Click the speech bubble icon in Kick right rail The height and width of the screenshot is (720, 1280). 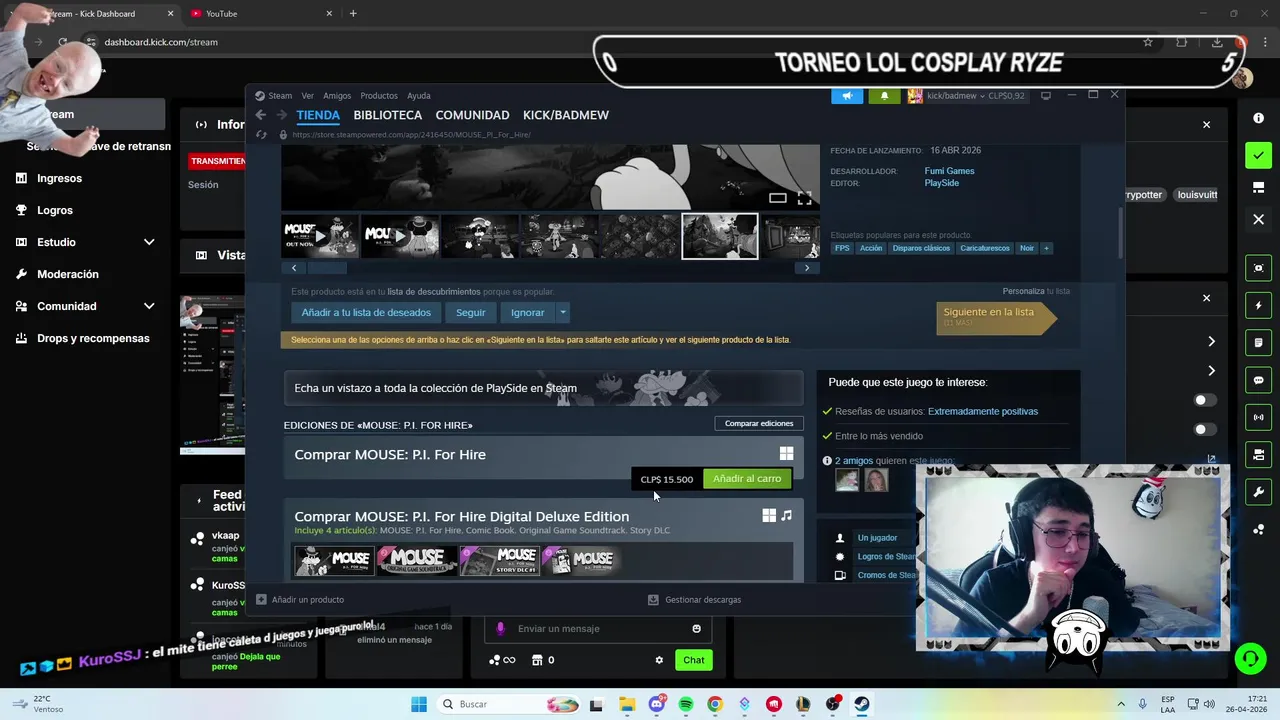point(1258,380)
